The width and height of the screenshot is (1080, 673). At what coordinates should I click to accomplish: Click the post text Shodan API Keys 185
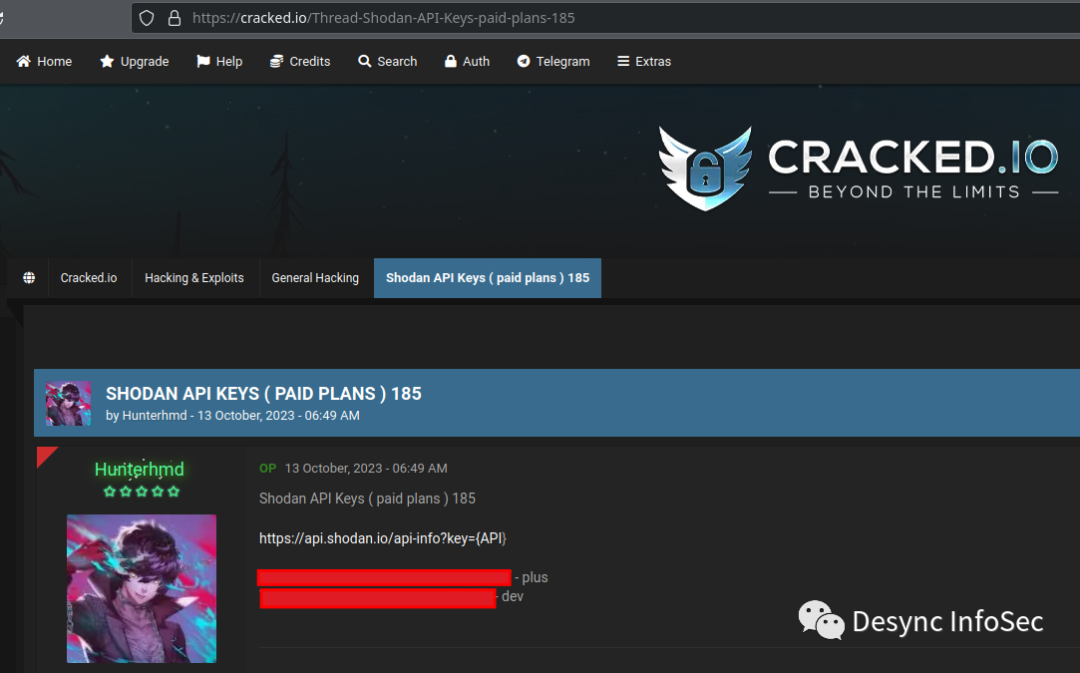(367, 499)
